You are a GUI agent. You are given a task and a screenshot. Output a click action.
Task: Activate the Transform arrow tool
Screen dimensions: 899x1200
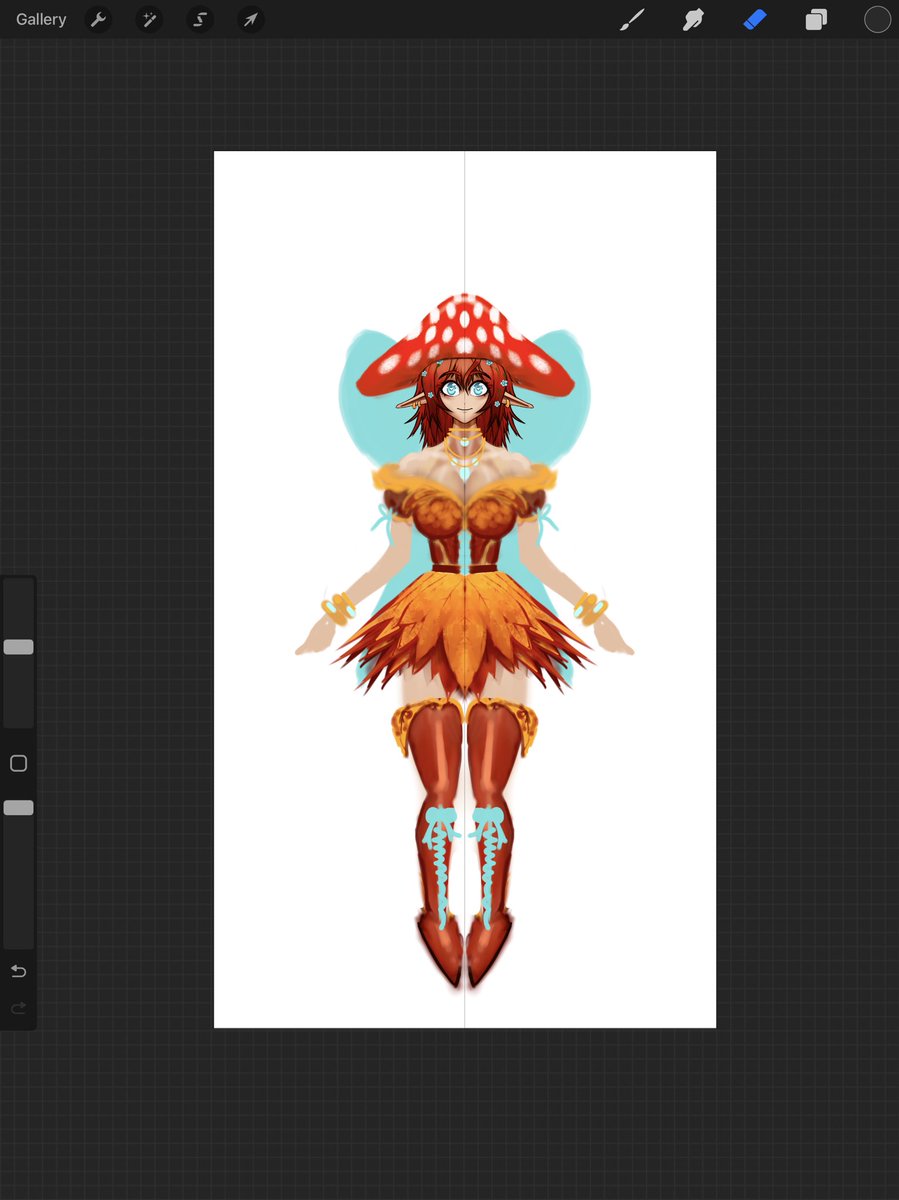[x=251, y=19]
